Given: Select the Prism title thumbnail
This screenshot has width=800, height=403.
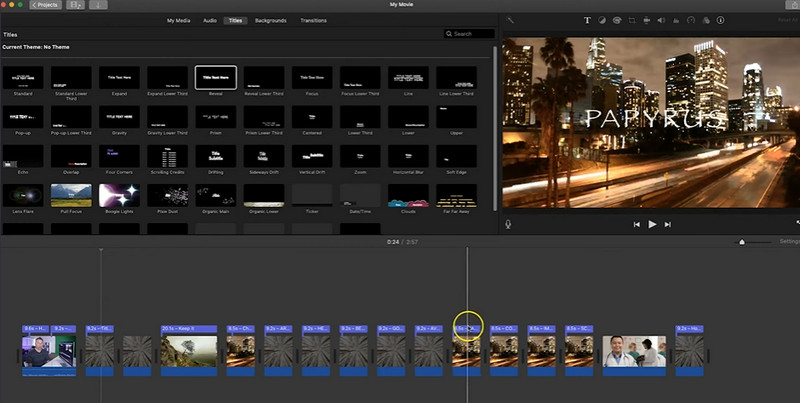Looking at the screenshot, I should [x=216, y=117].
